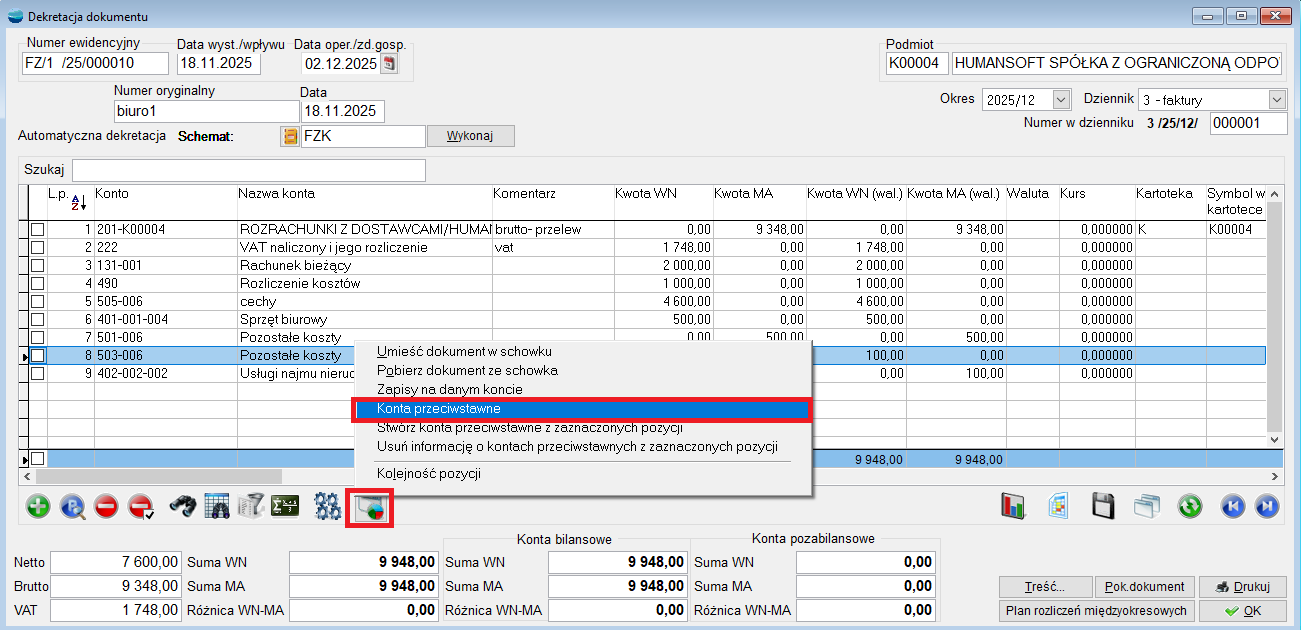The image size is (1301, 630).
Task: Tick checkbox for row 9 account 402-002-002
Action: click(x=37, y=374)
